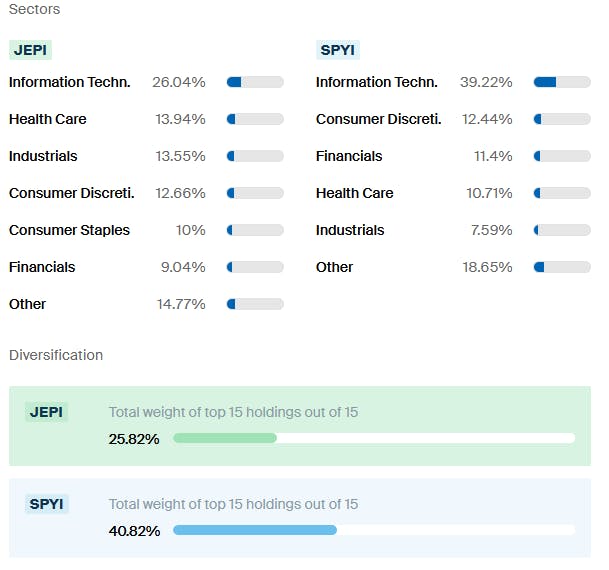This screenshot has width=609, height=570.
Task: Select SPYI Health Care sector label
Action: (x=355, y=193)
